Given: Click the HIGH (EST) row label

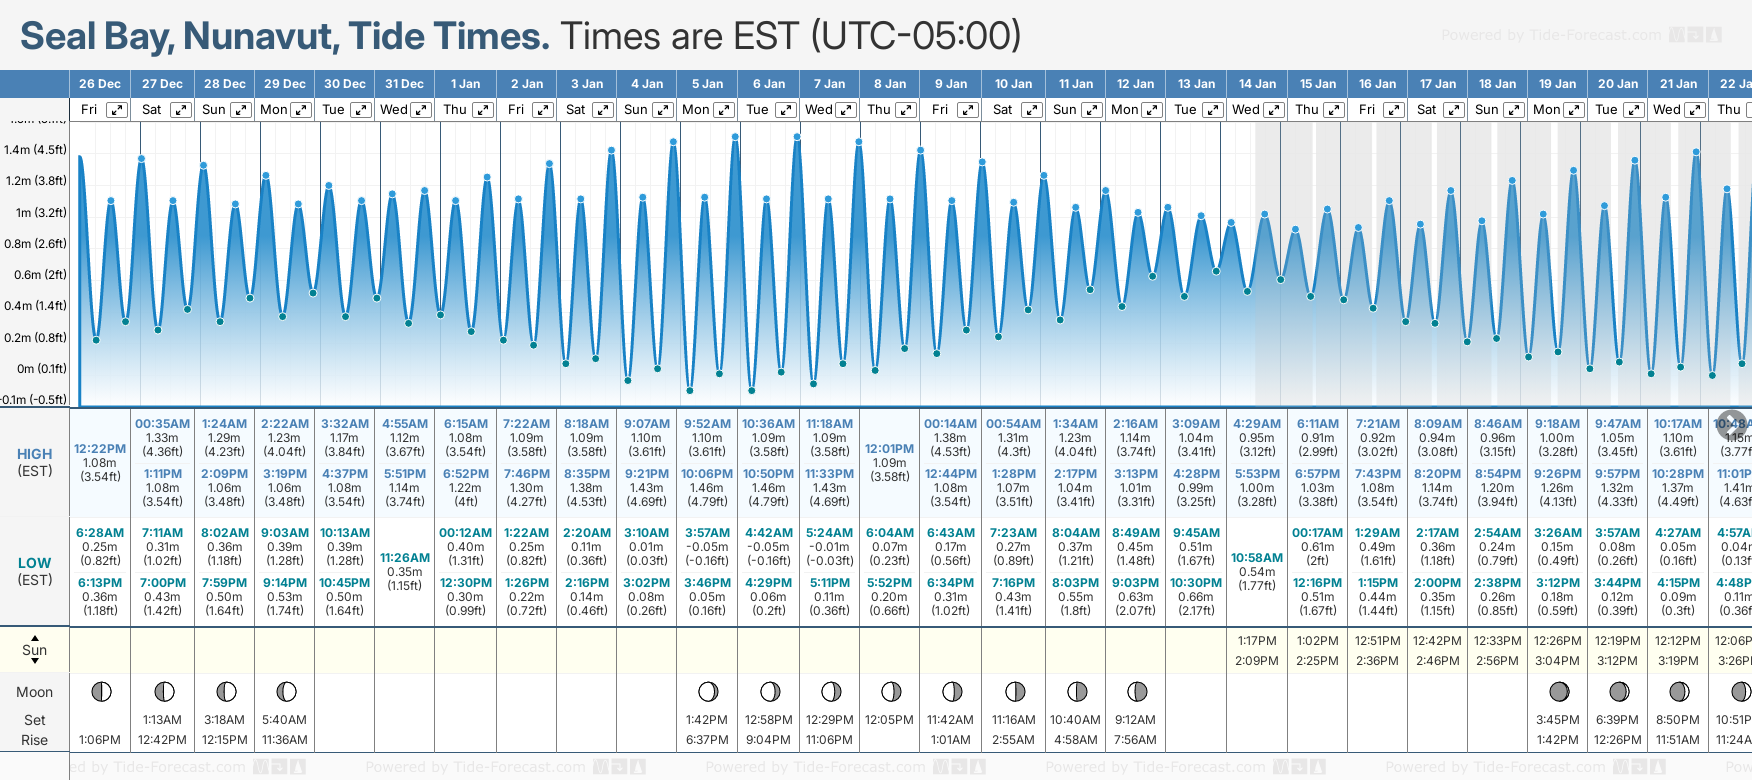Looking at the screenshot, I should (x=35, y=462).
